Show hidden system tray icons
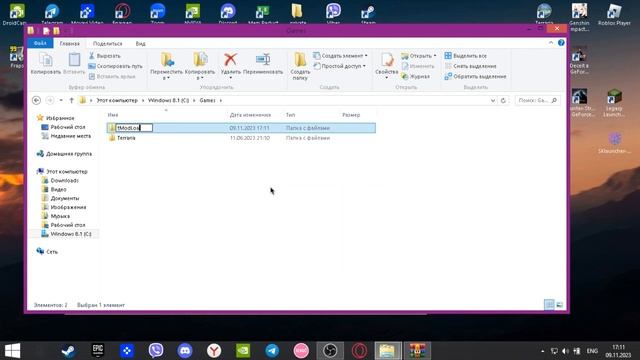This screenshot has height=360, width=640. coord(542,351)
